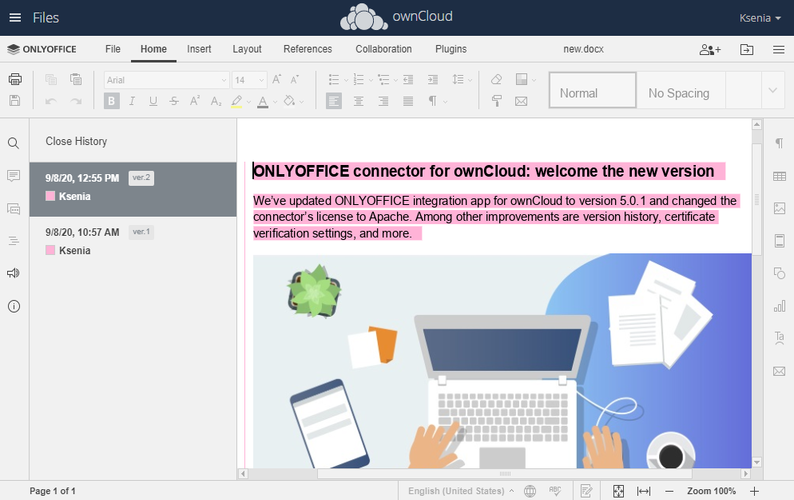Click the increase indent icon
This screenshot has width=794, height=500.
[433, 80]
